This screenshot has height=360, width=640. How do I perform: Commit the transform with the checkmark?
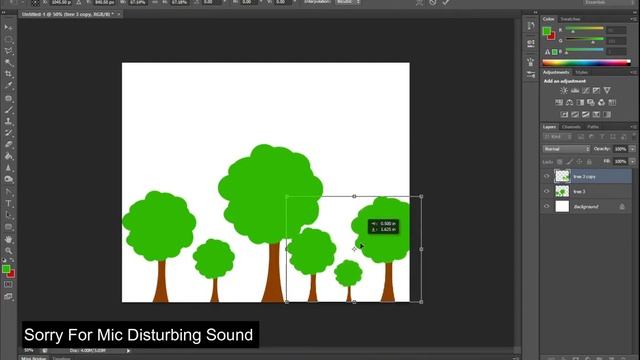click(x=446, y=2)
